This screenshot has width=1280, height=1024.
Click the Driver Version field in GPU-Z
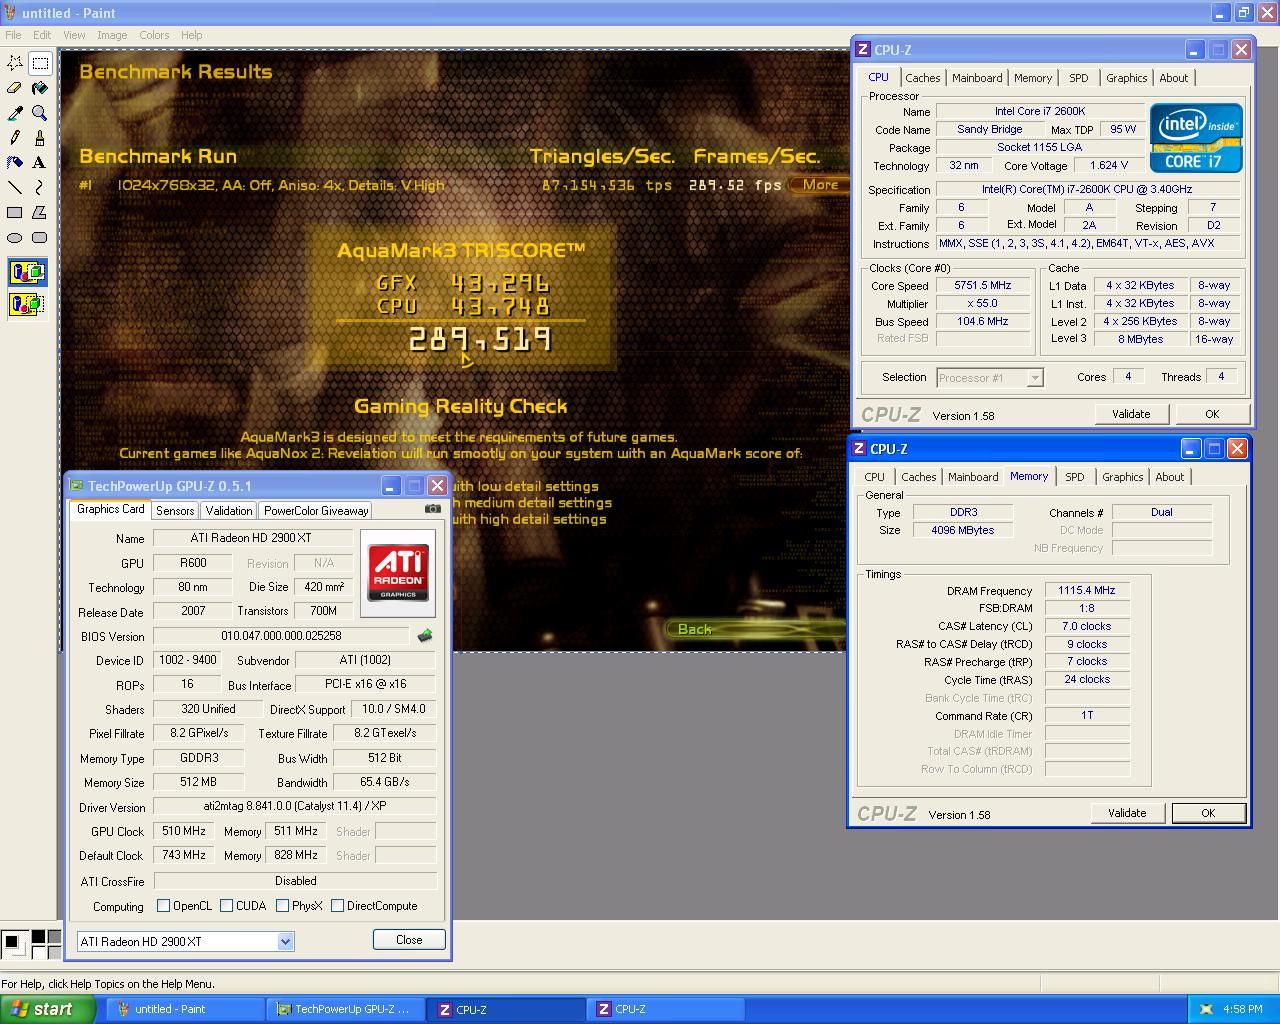(295, 806)
